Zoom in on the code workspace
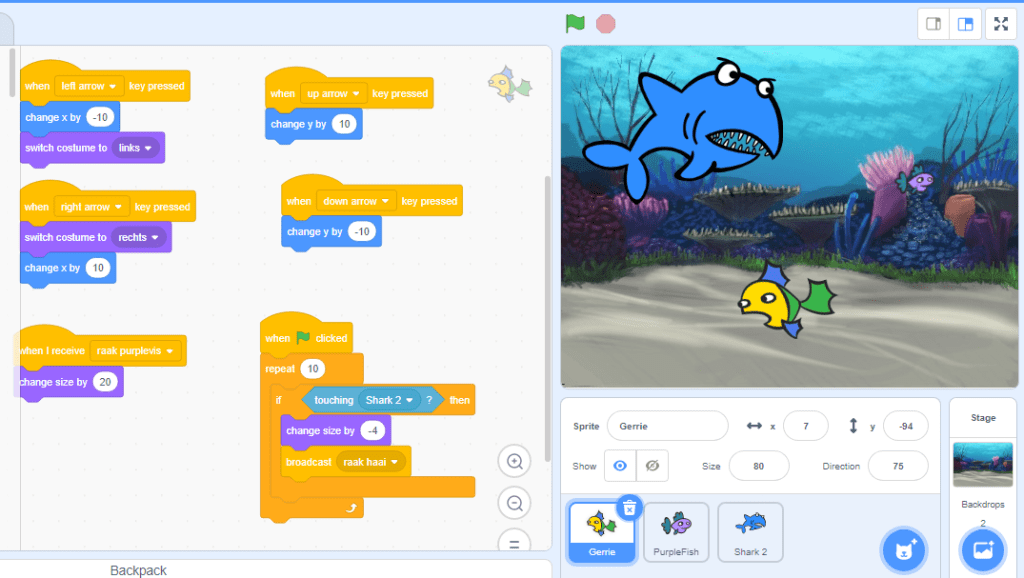Screen dimensions: 1024x578 tap(515, 461)
